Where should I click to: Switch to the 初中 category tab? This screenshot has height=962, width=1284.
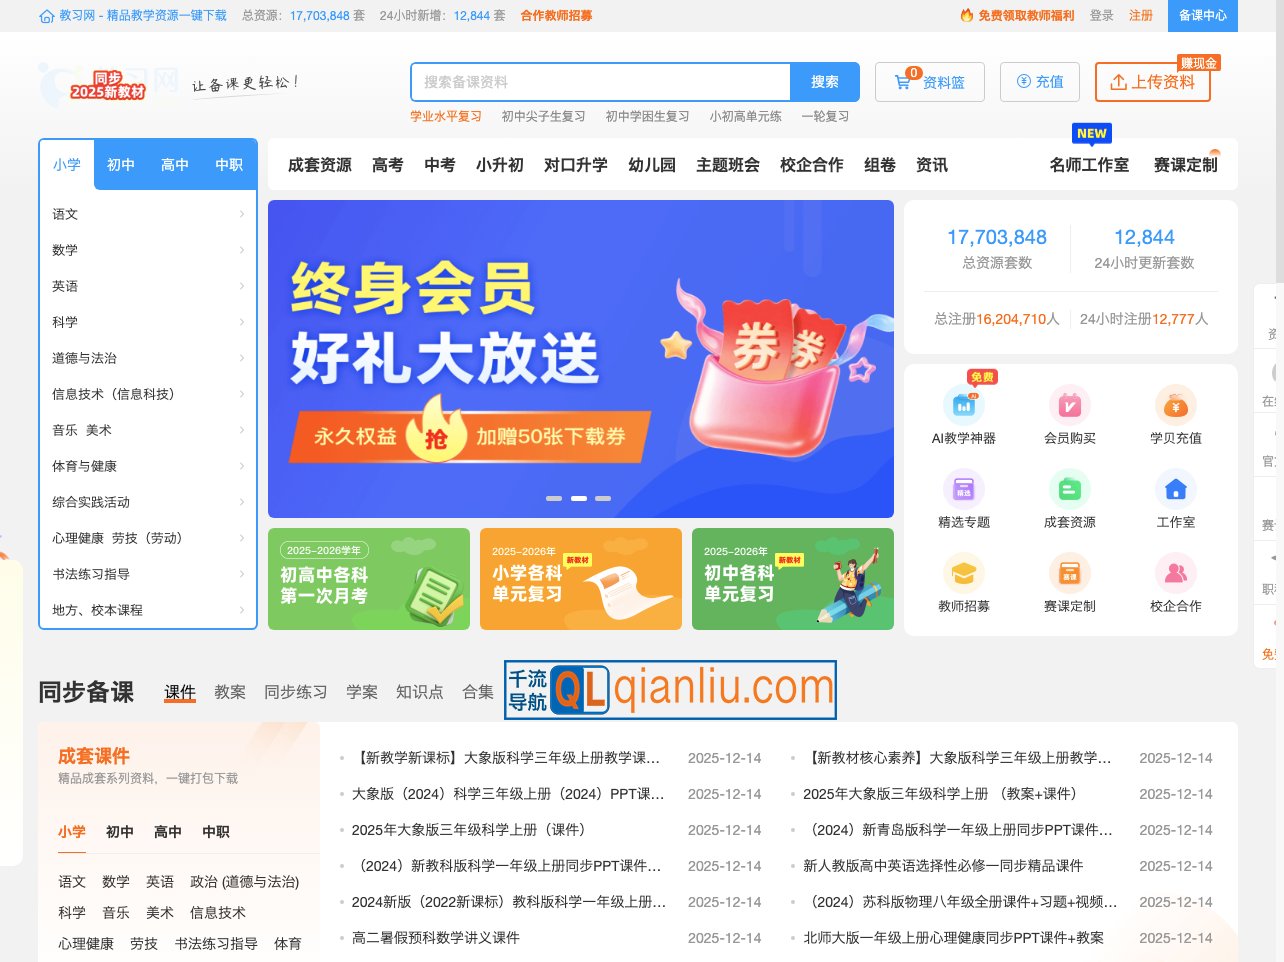120,165
